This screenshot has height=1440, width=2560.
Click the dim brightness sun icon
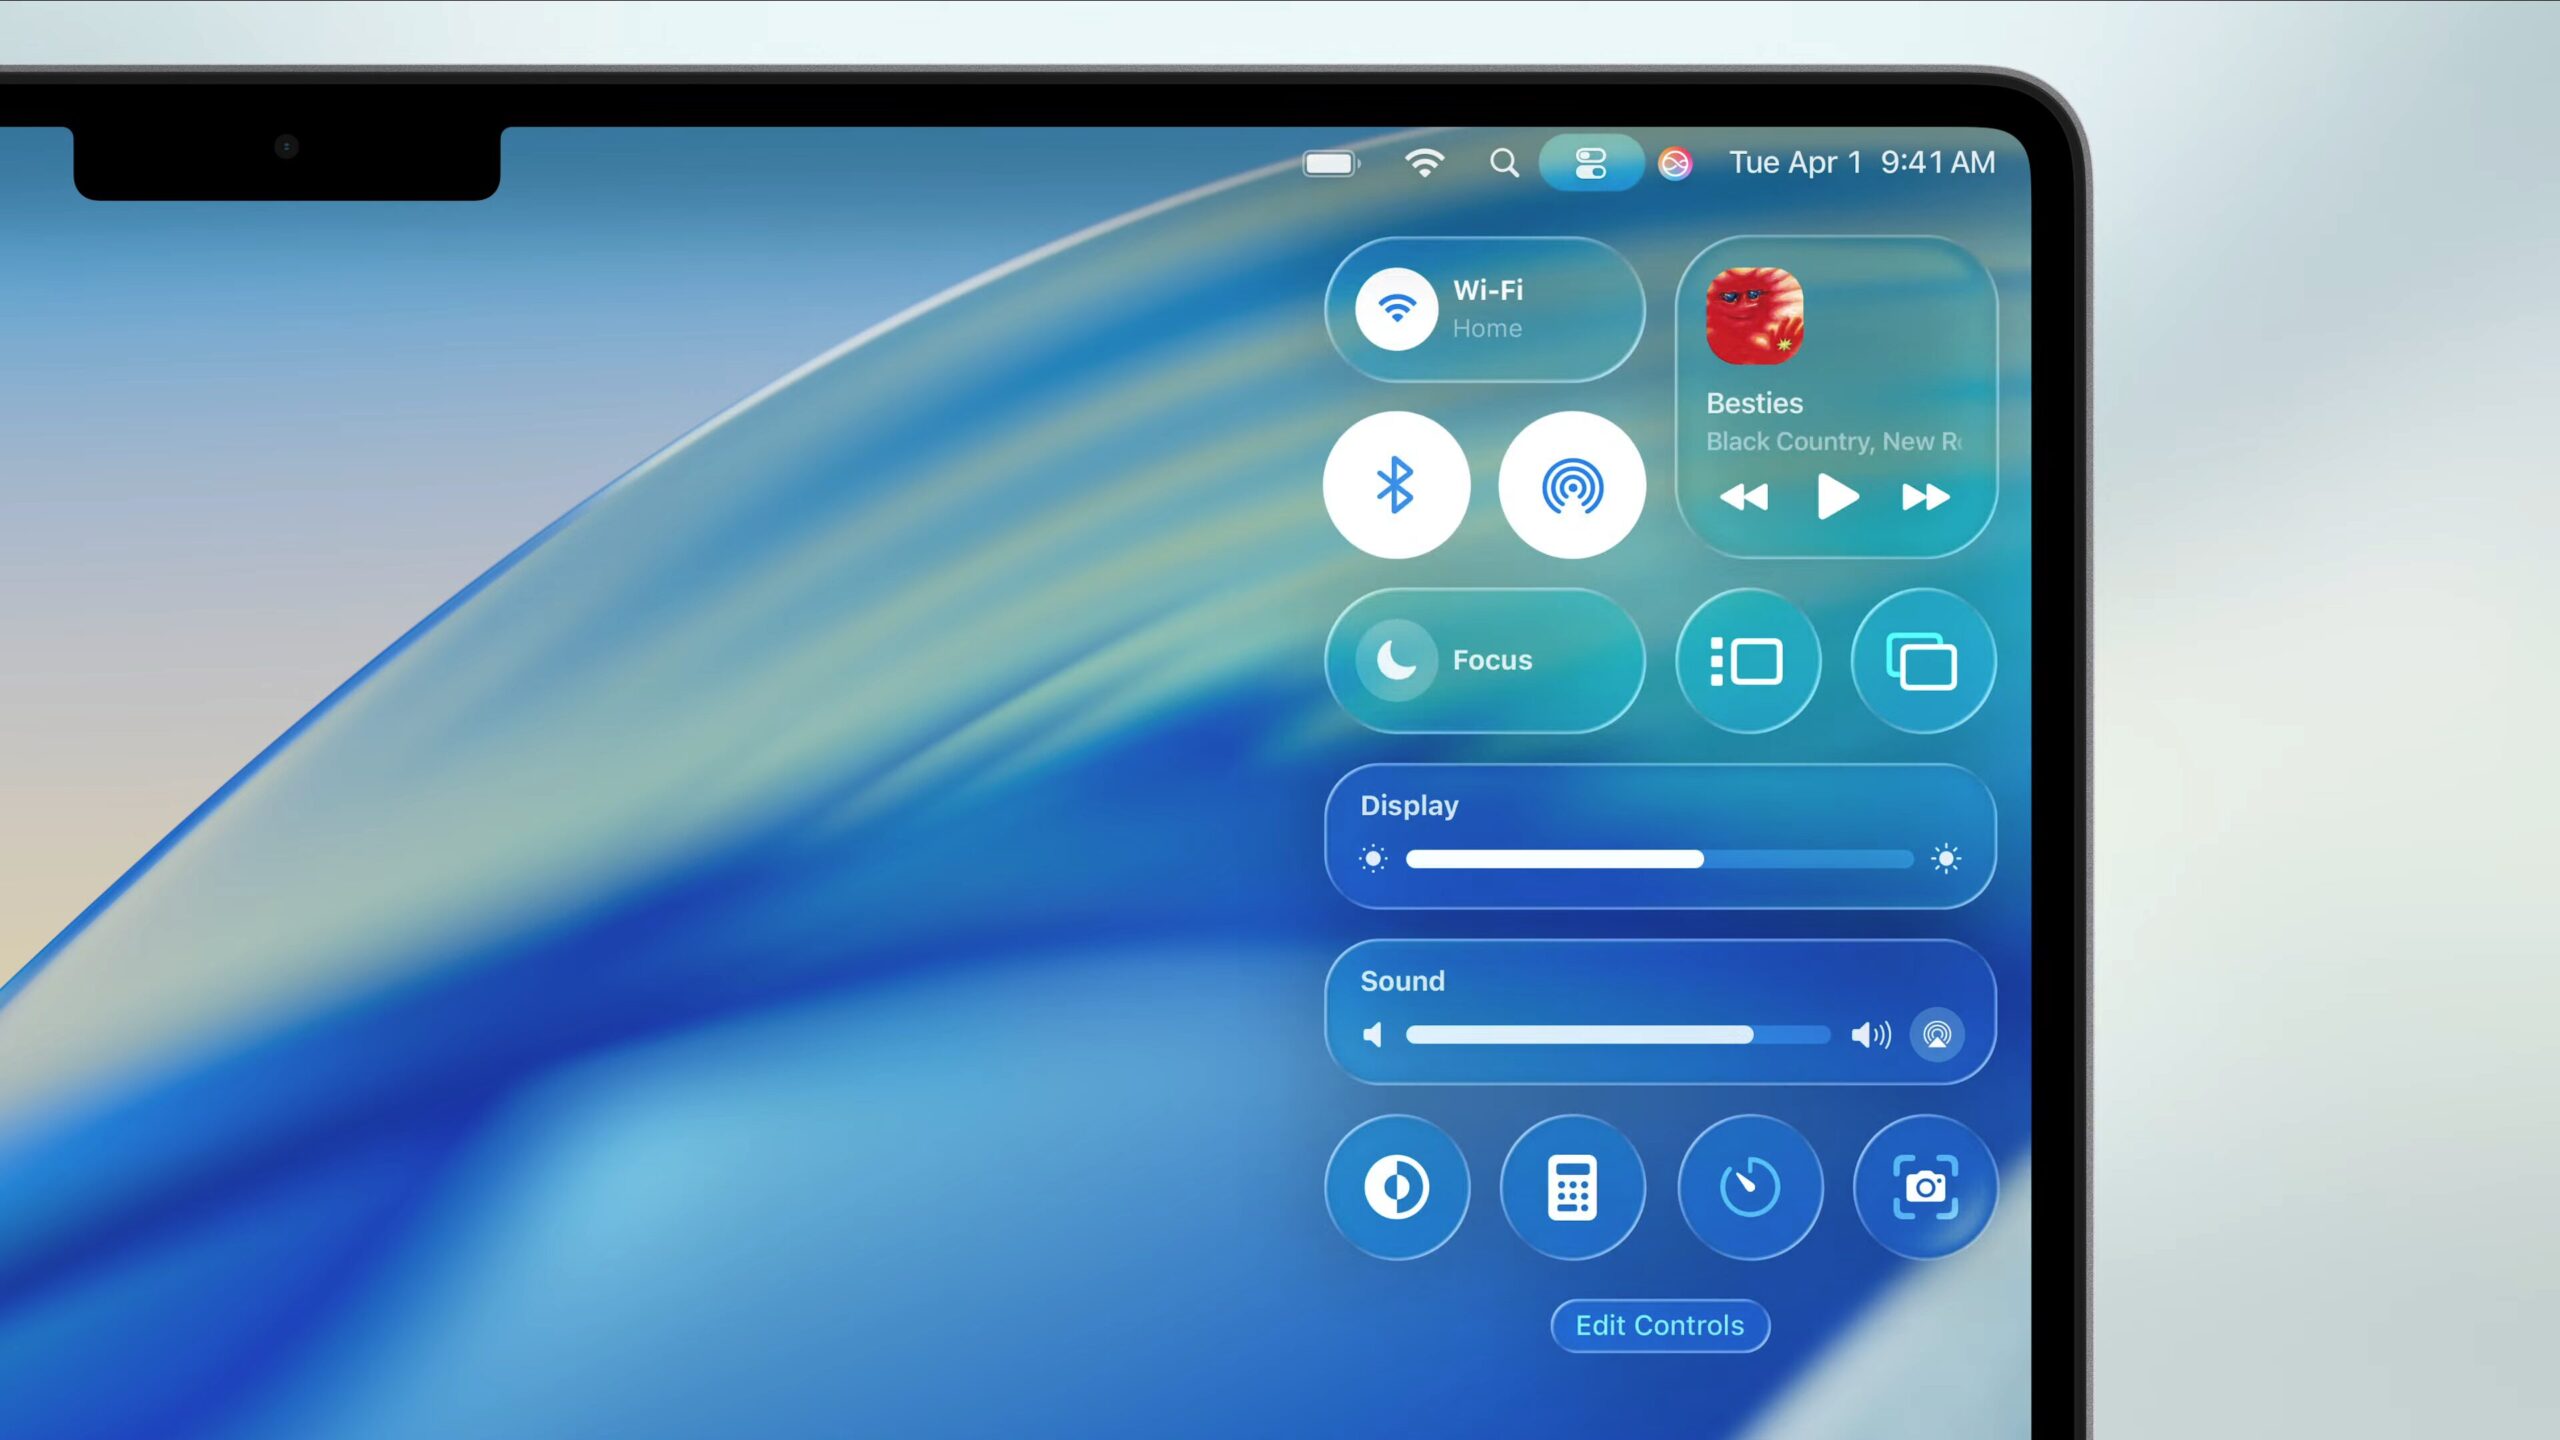click(x=1374, y=858)
